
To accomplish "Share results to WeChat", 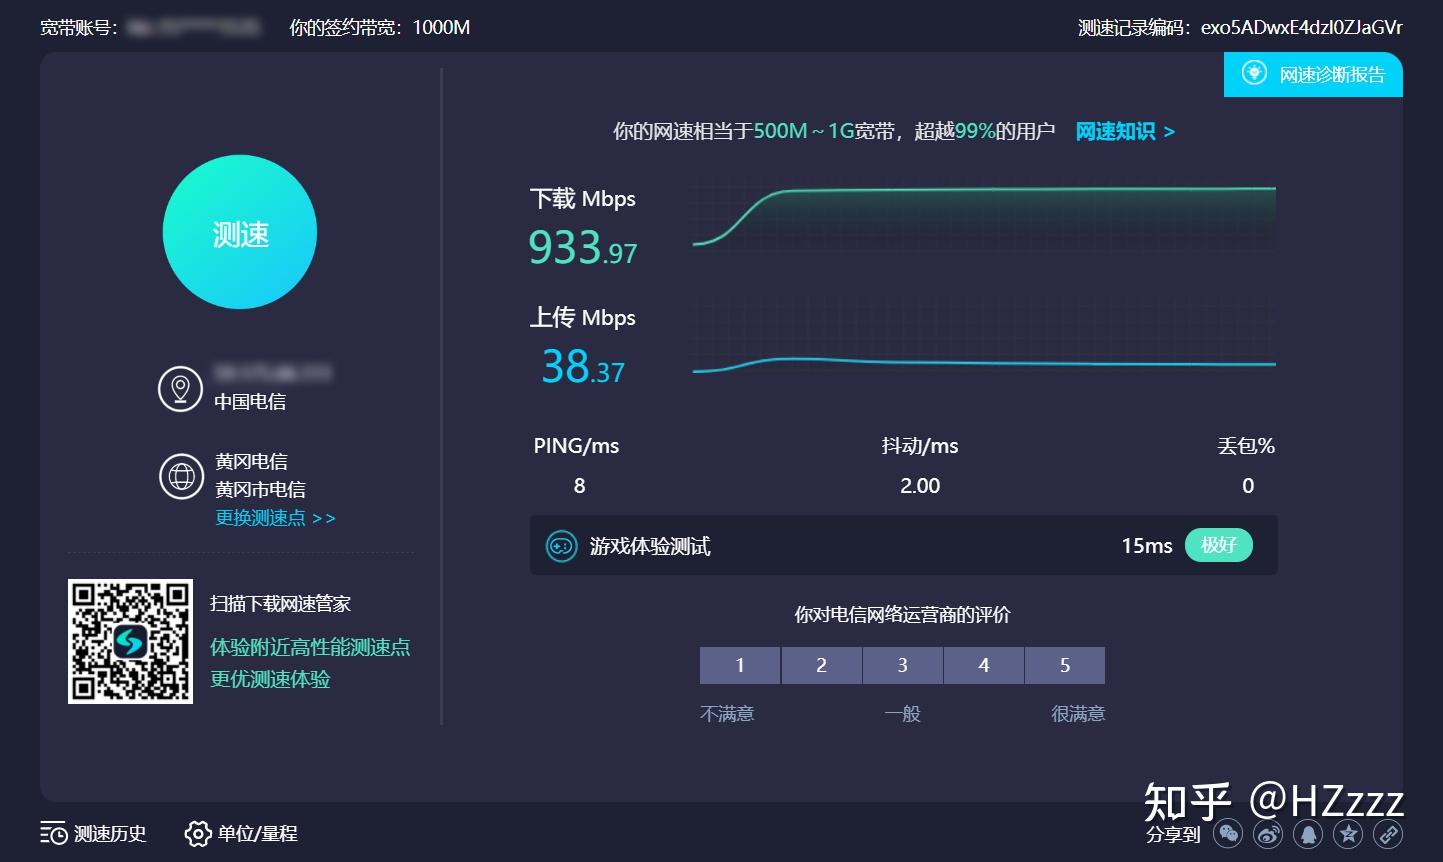I will 1228,833.
